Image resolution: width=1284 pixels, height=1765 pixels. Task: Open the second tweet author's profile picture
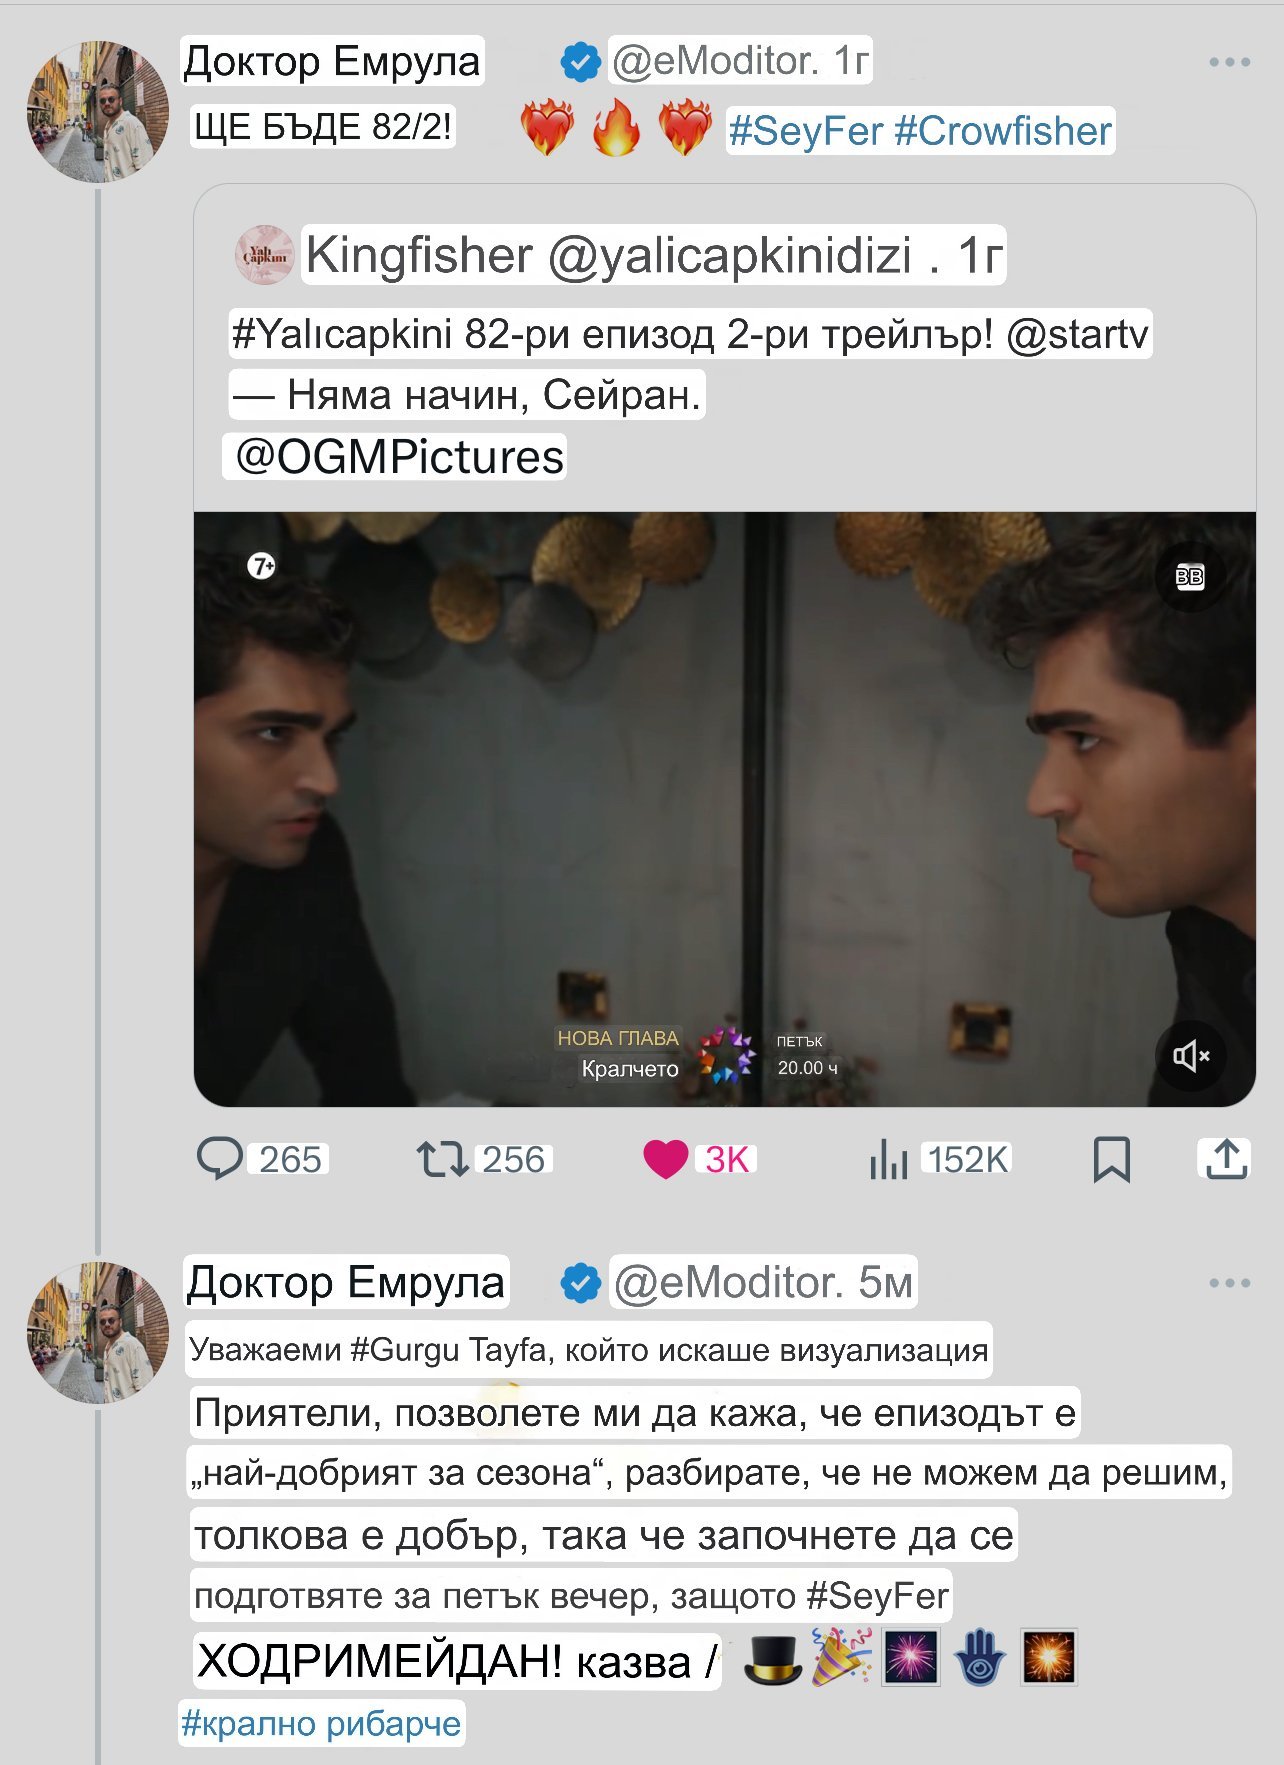pyautogui.click(x=98, y=1332)
